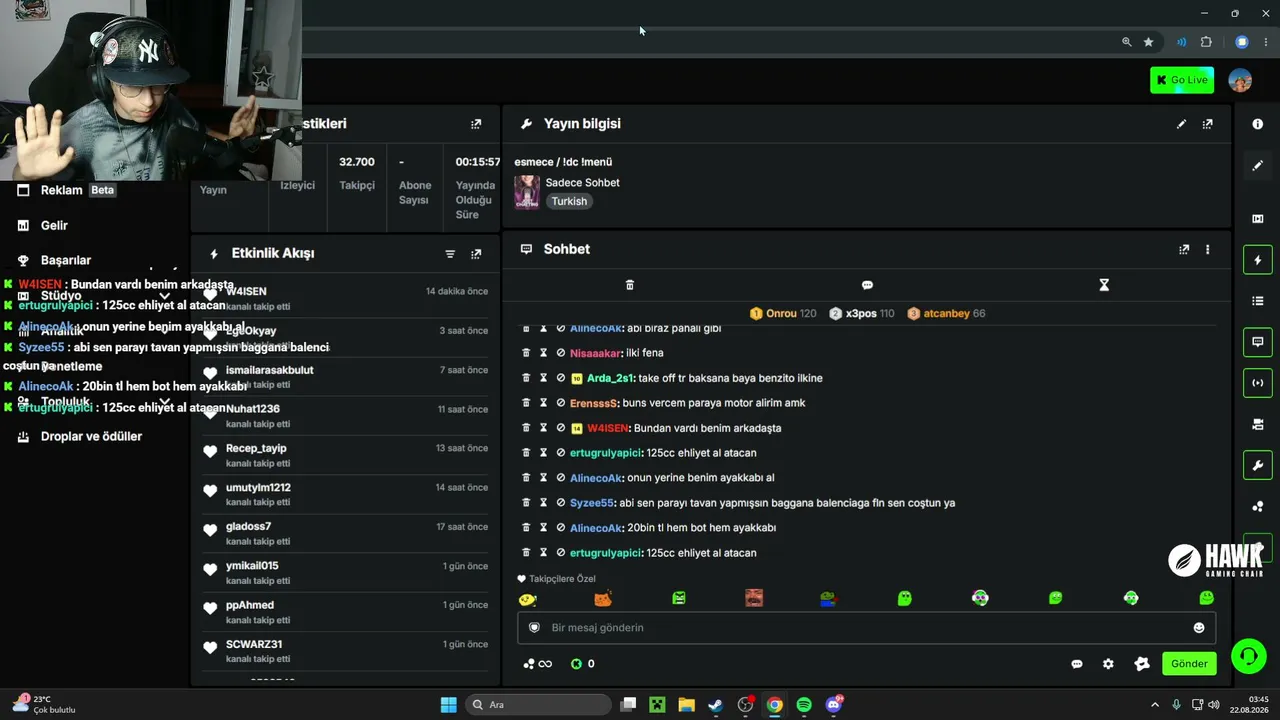Insert the orange cat emote
Image resolution: width=1280 pixels, height=720 pixels.
point(603,599)
